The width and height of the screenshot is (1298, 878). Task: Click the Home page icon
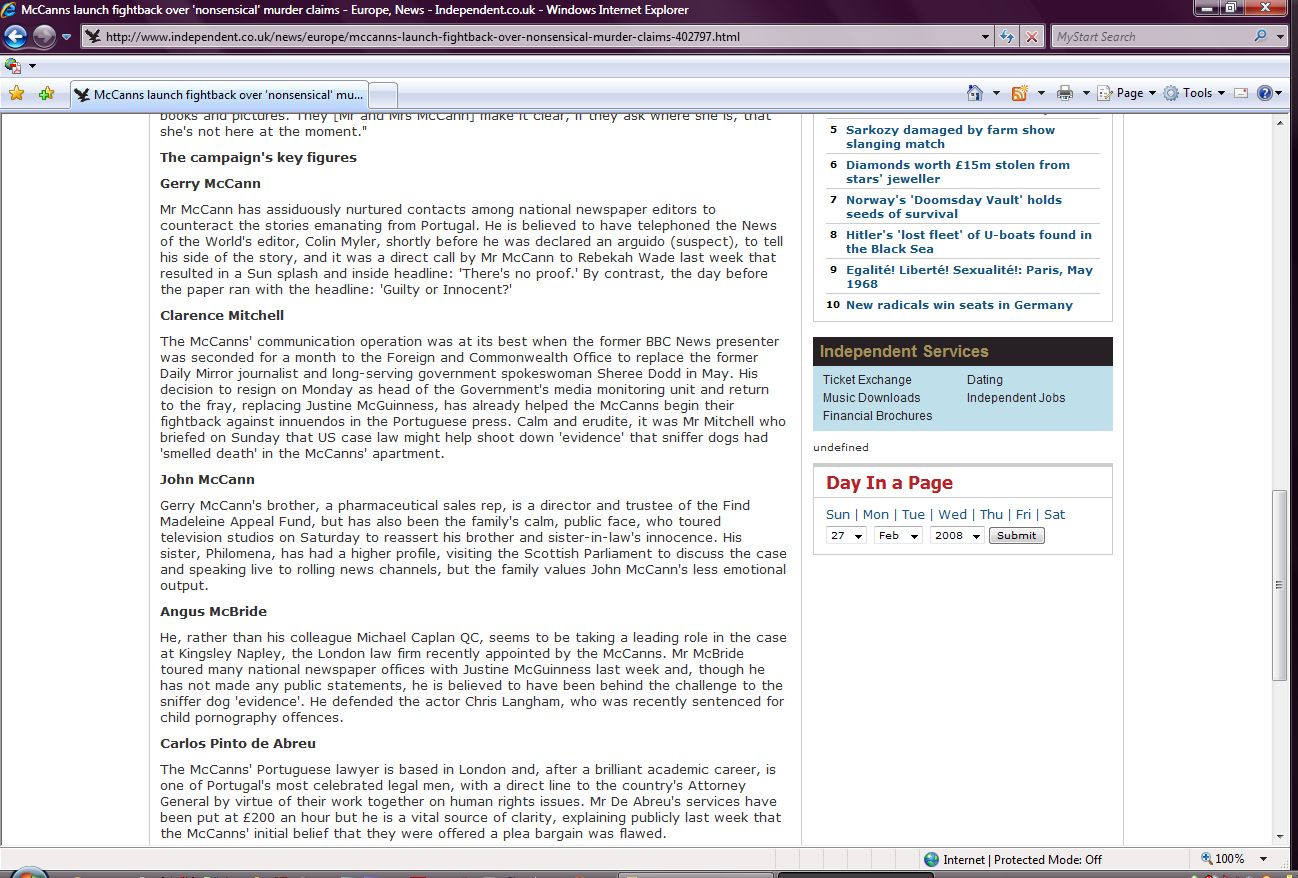pos(975,93)
